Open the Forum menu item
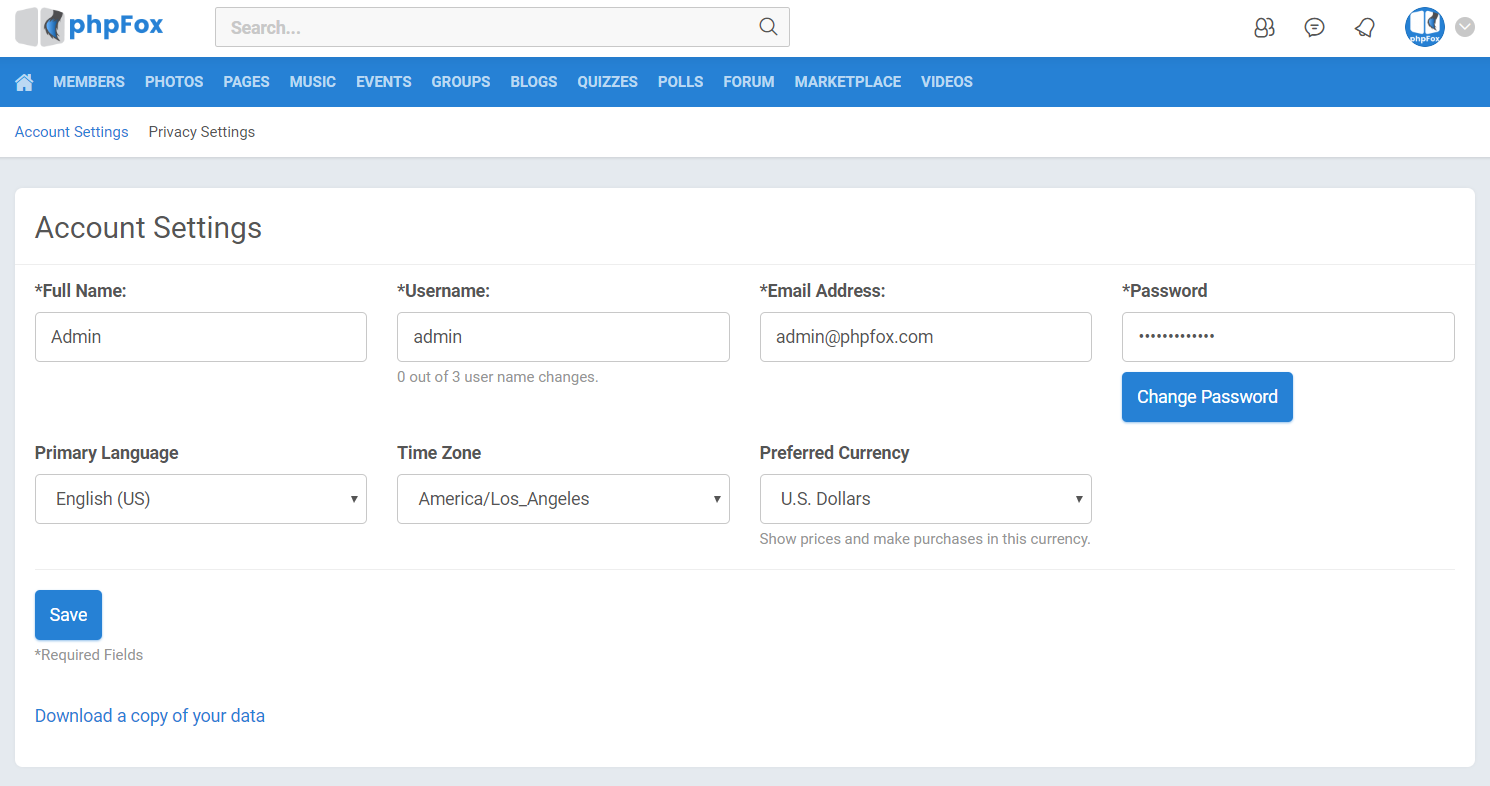 (x=748, y=82)
